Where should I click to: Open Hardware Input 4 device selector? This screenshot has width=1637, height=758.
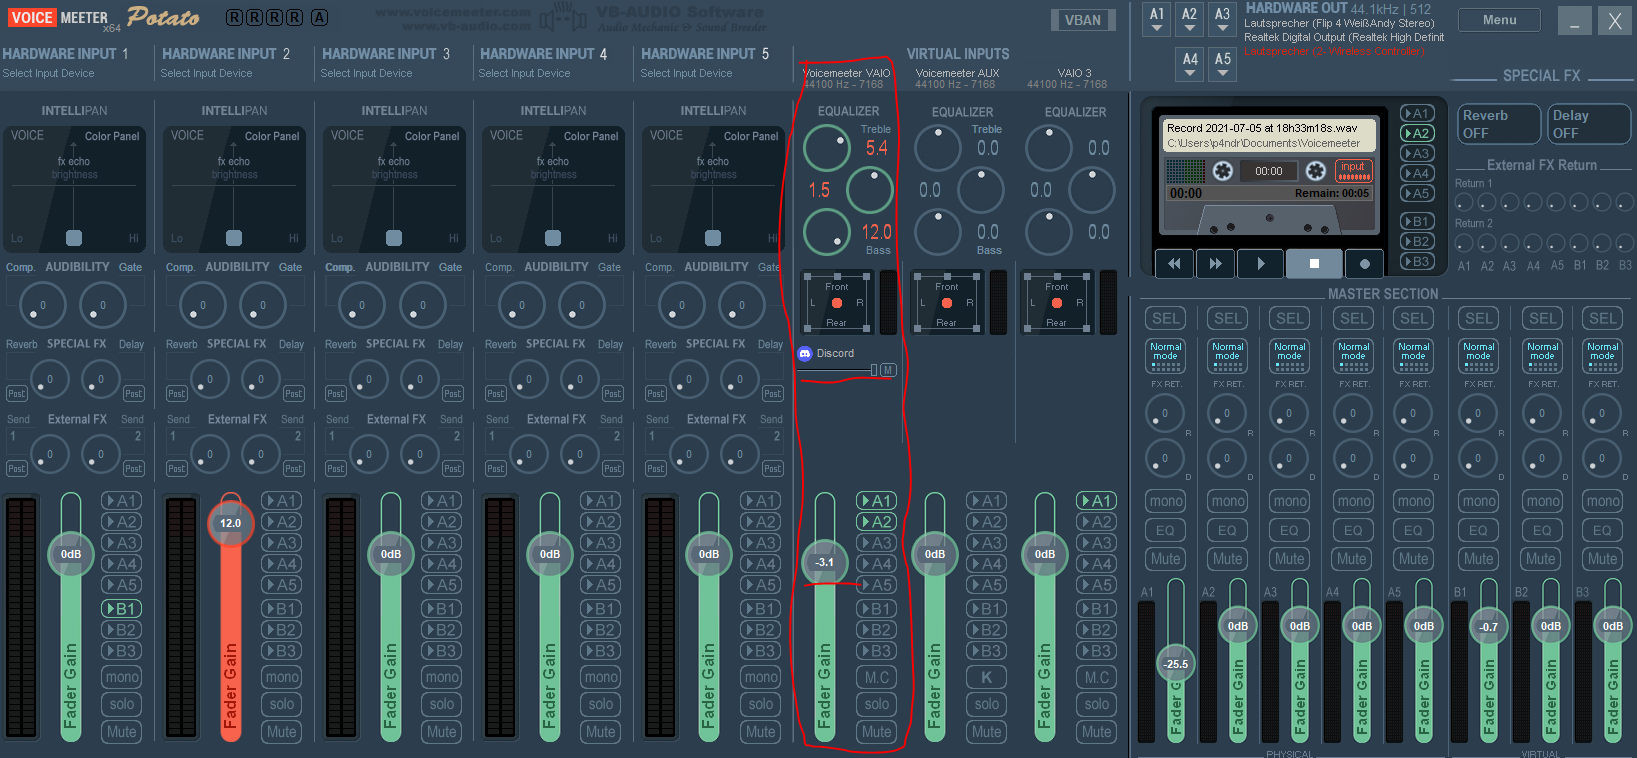[x=524, y=73]
